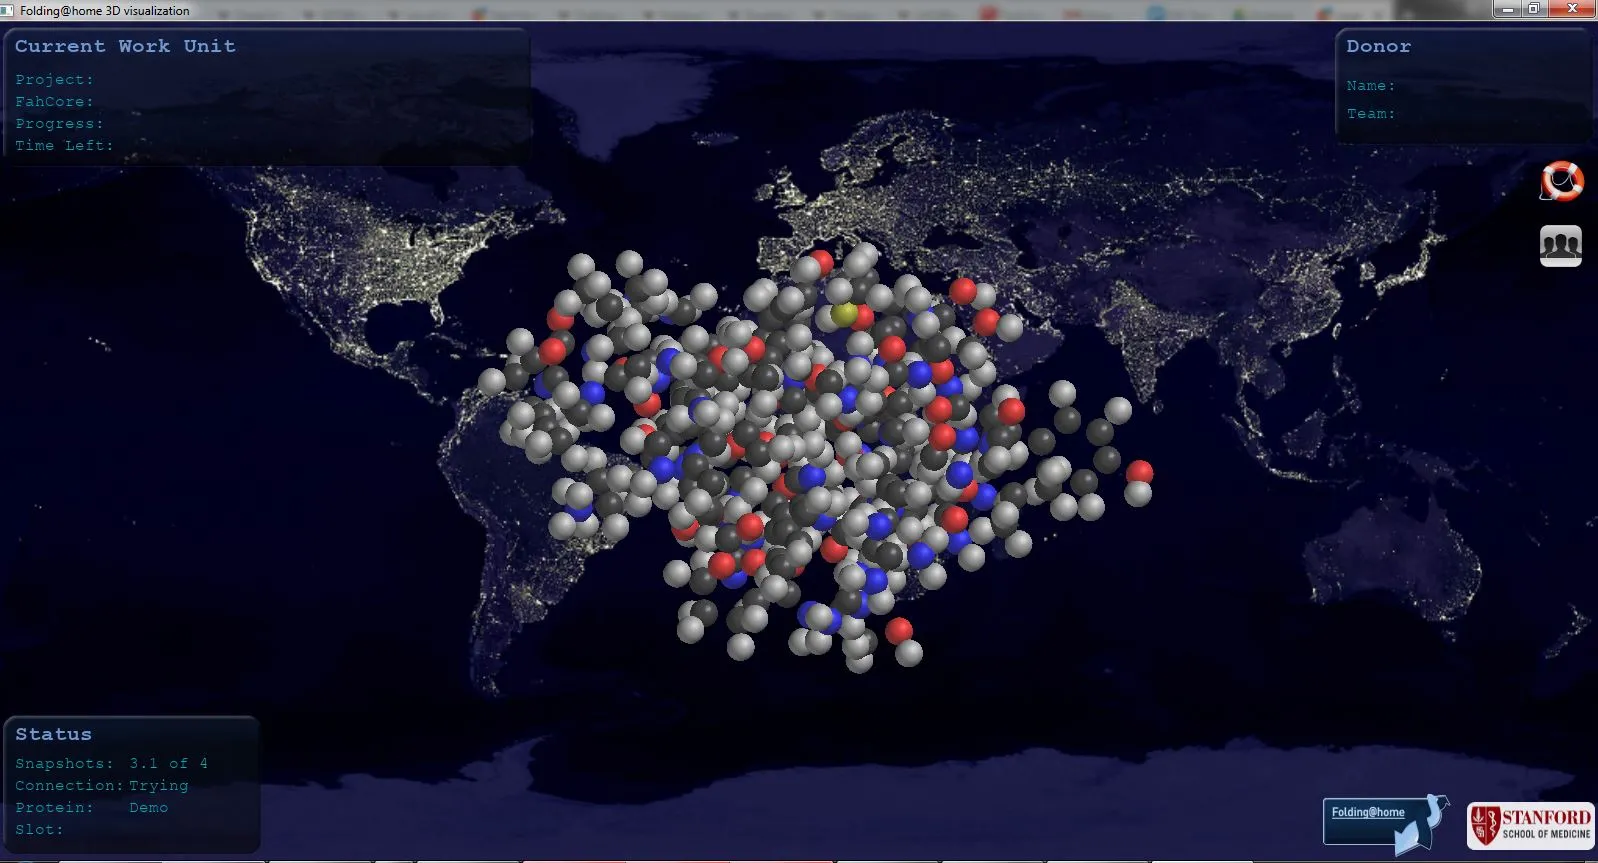Click the donor Team field
The height and width of the screenshot is (863, 1598).
click(x=1371, y=114)
